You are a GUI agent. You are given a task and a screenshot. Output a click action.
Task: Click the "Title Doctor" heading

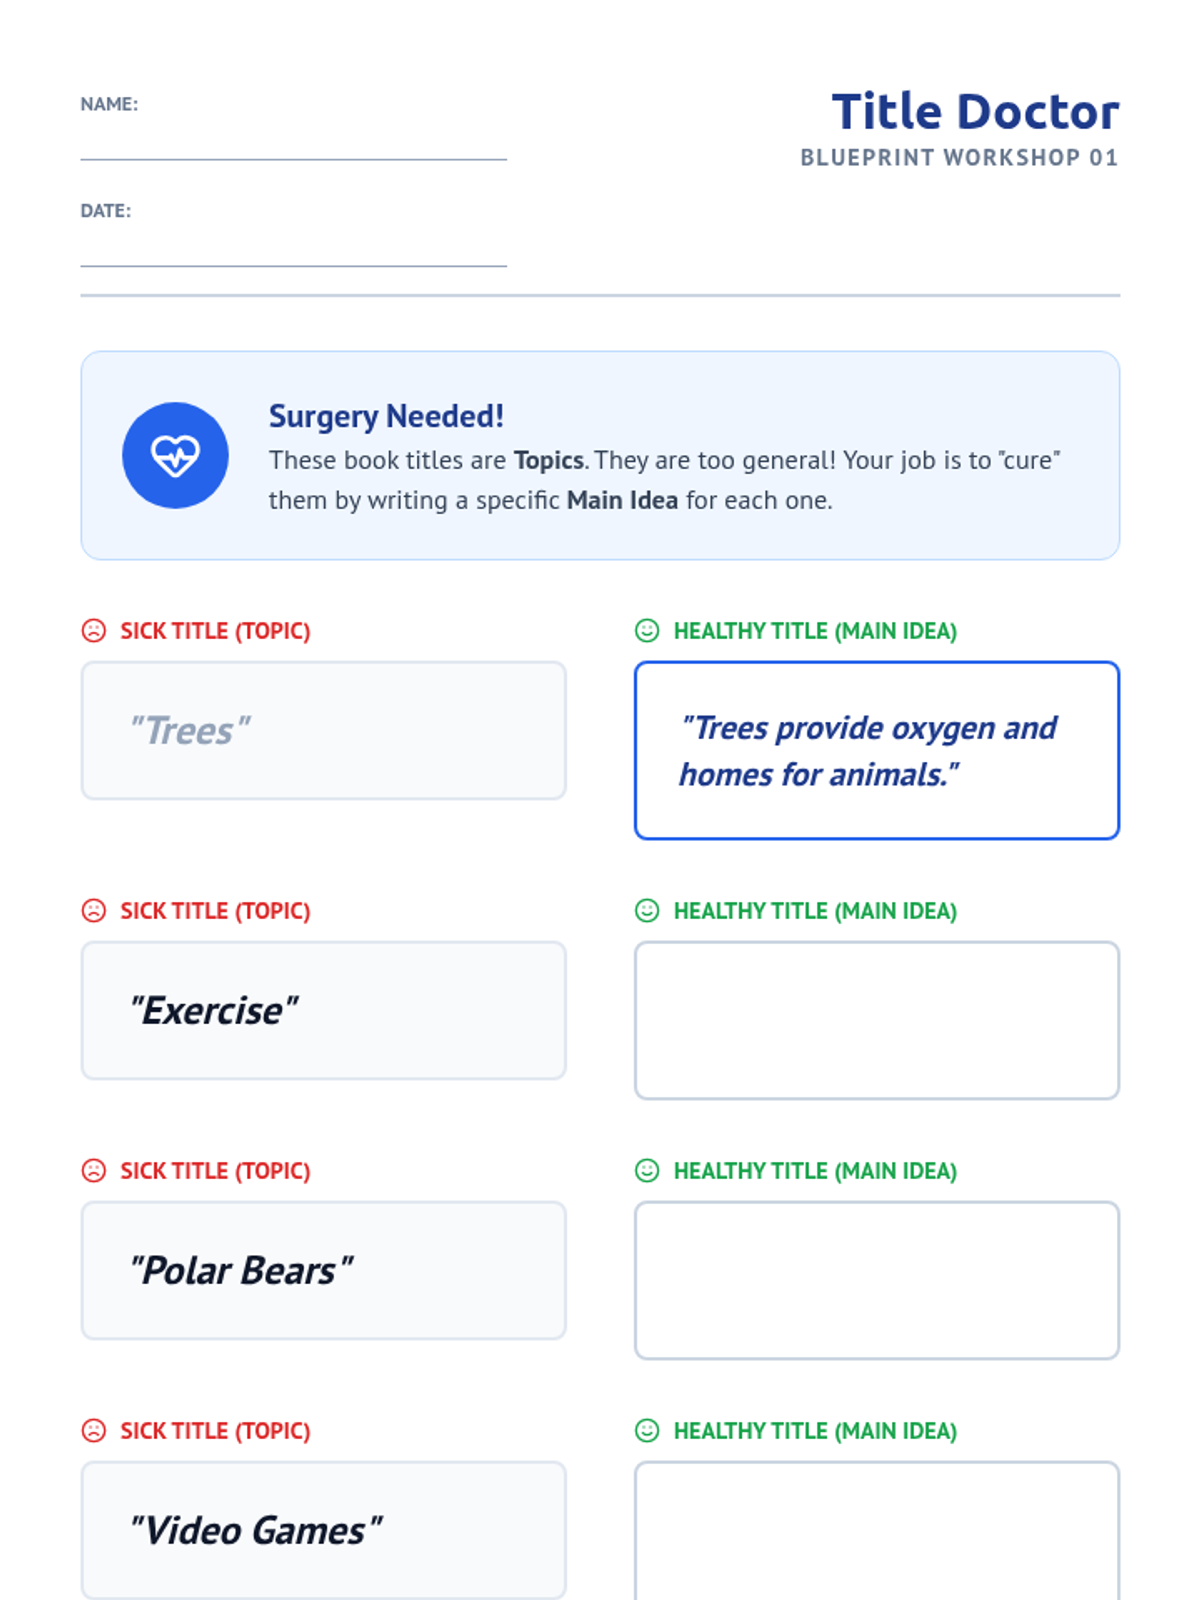tap(975, 111)
